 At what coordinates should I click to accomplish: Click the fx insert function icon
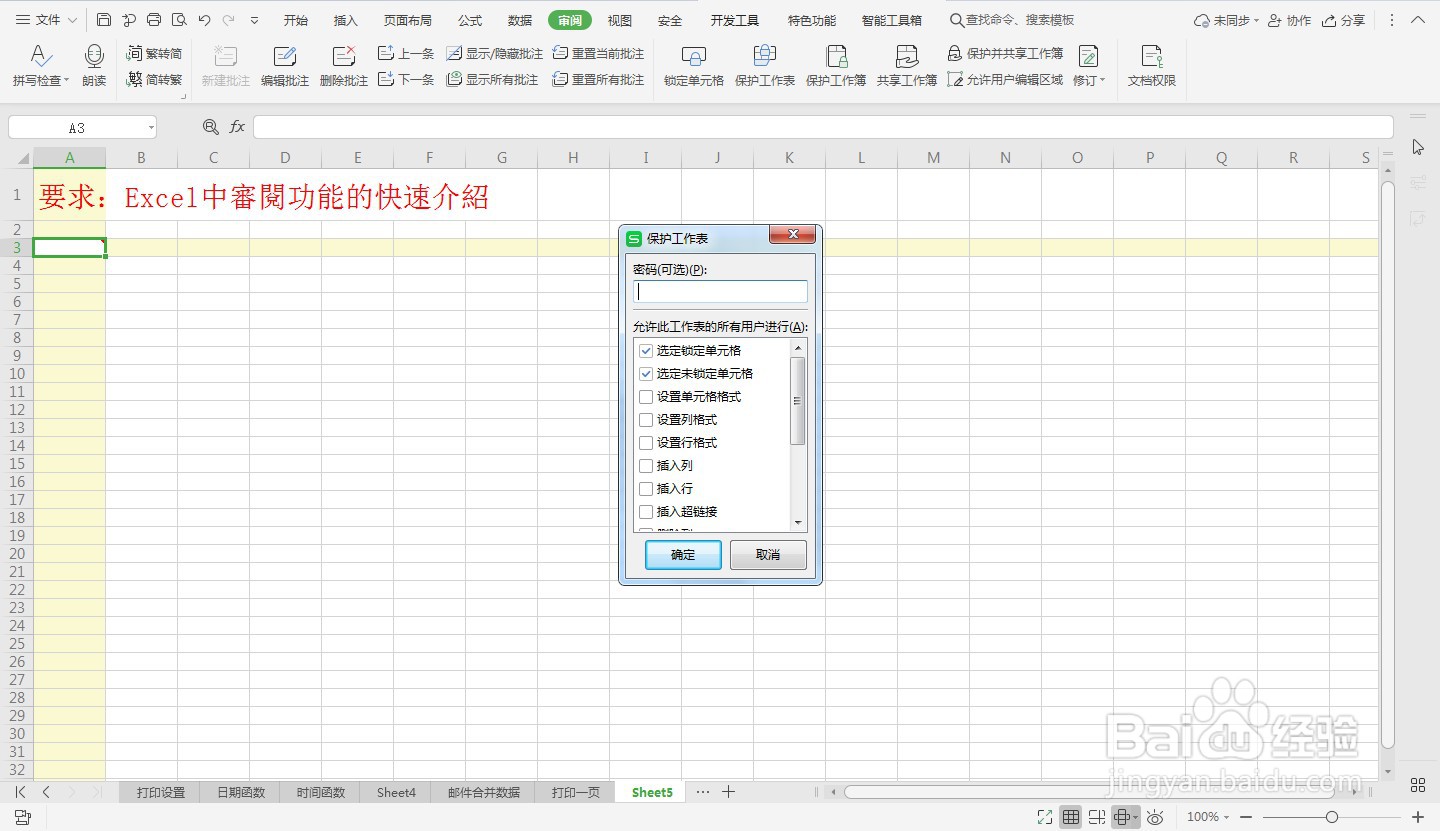coord(237,127)
